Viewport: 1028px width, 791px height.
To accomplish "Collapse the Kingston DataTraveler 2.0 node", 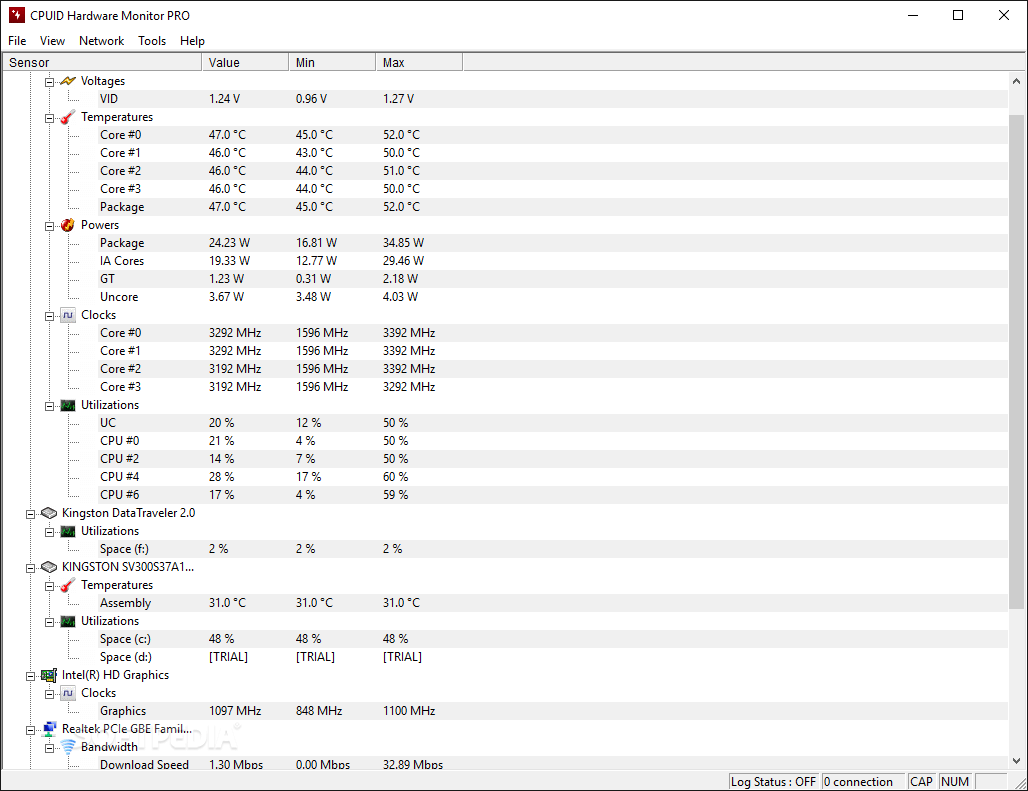I will click(30, 514).
